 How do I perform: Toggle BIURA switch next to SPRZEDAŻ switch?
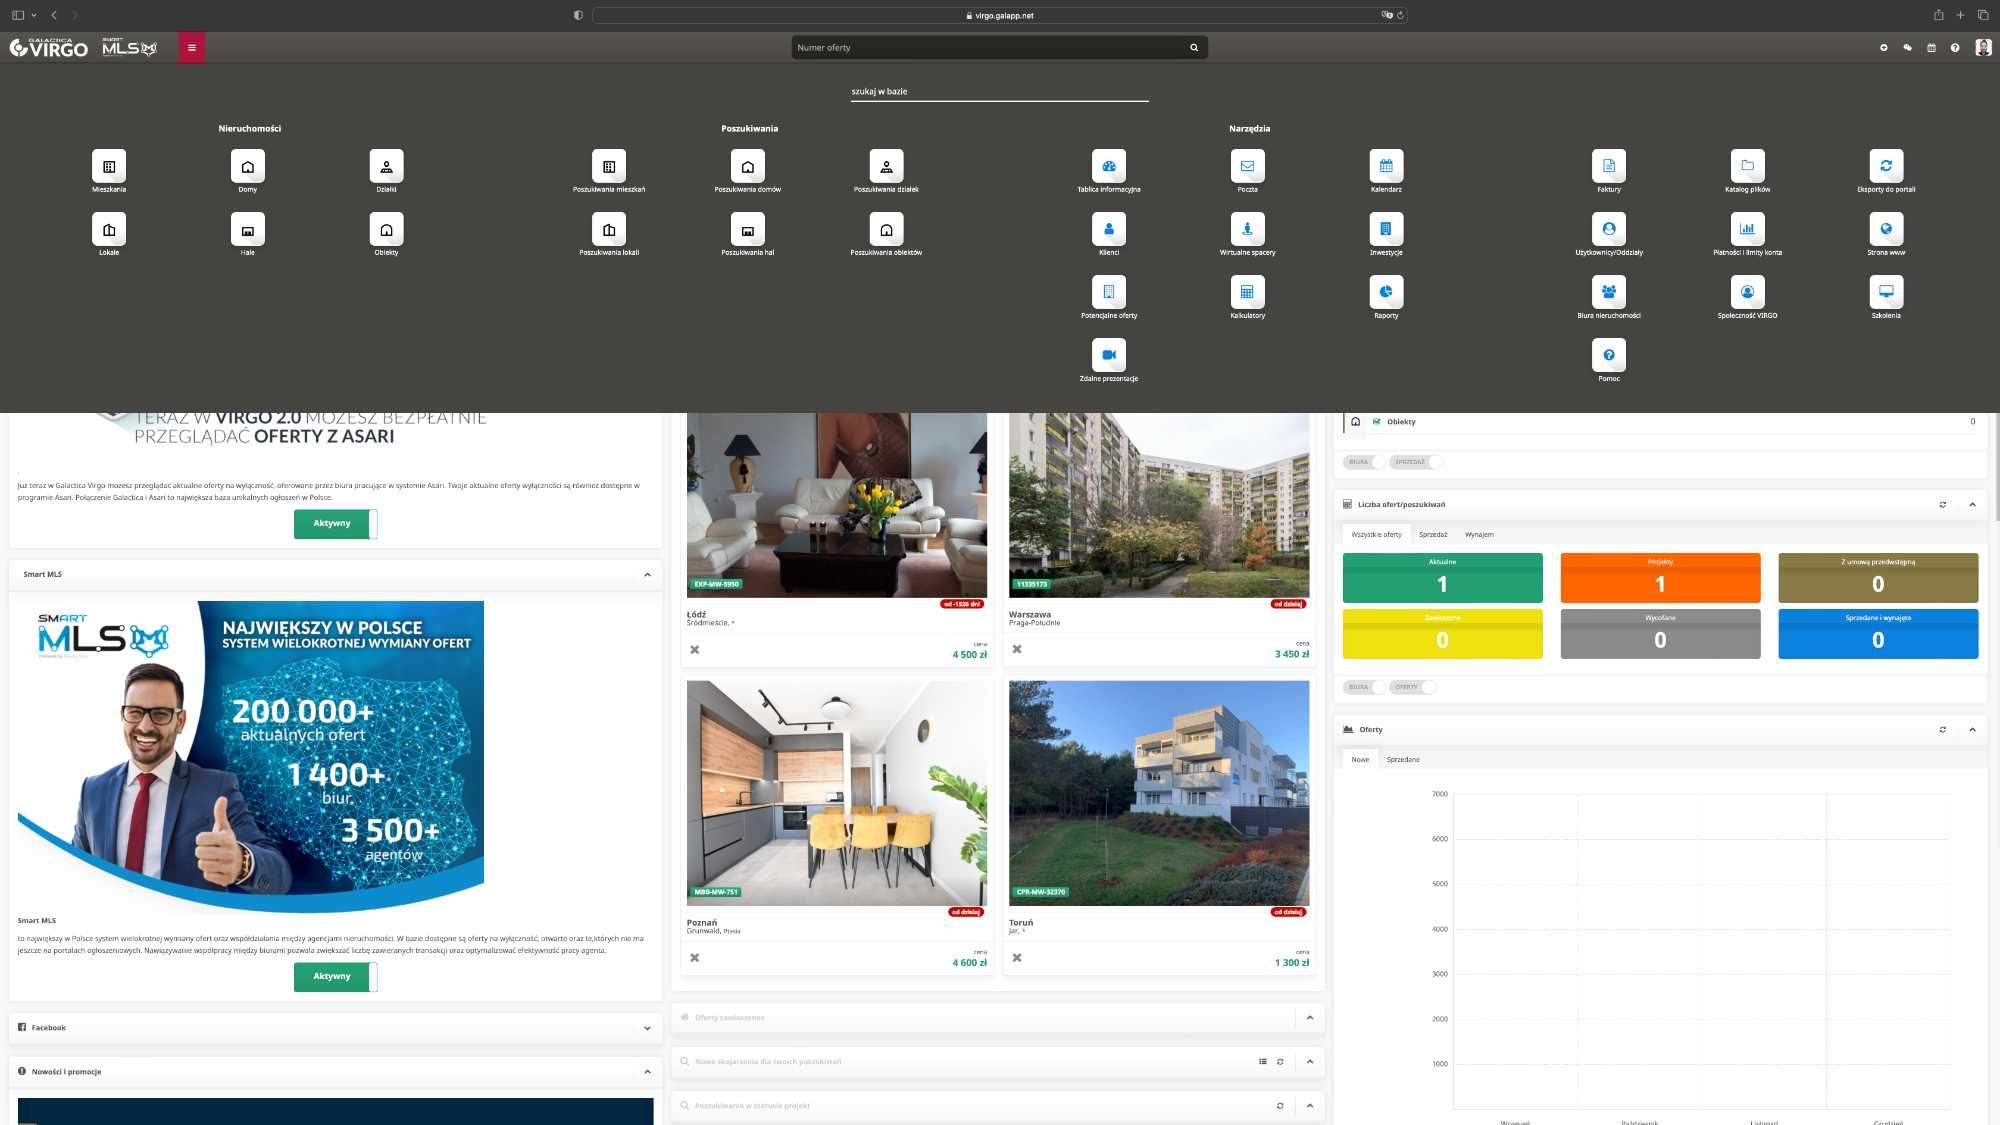(x=1364, y=462)
